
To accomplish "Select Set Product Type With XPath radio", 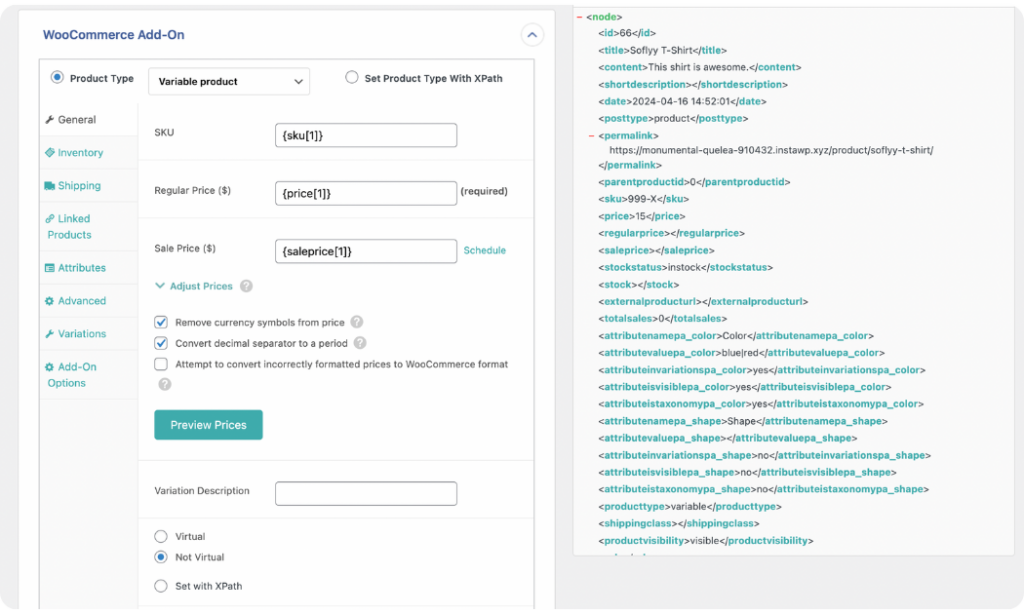I will (x=352, y=78).
